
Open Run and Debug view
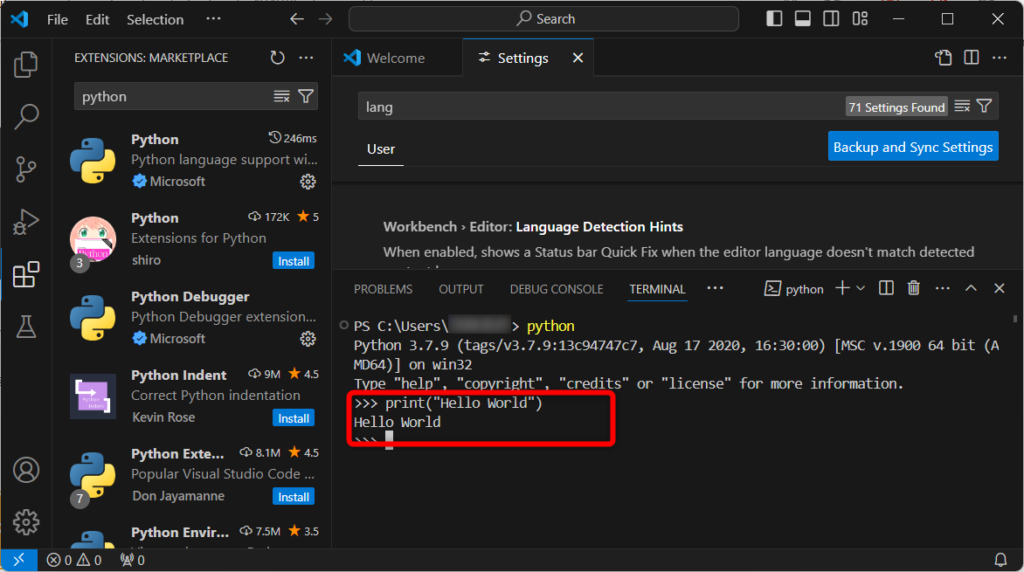pos(26,221)
